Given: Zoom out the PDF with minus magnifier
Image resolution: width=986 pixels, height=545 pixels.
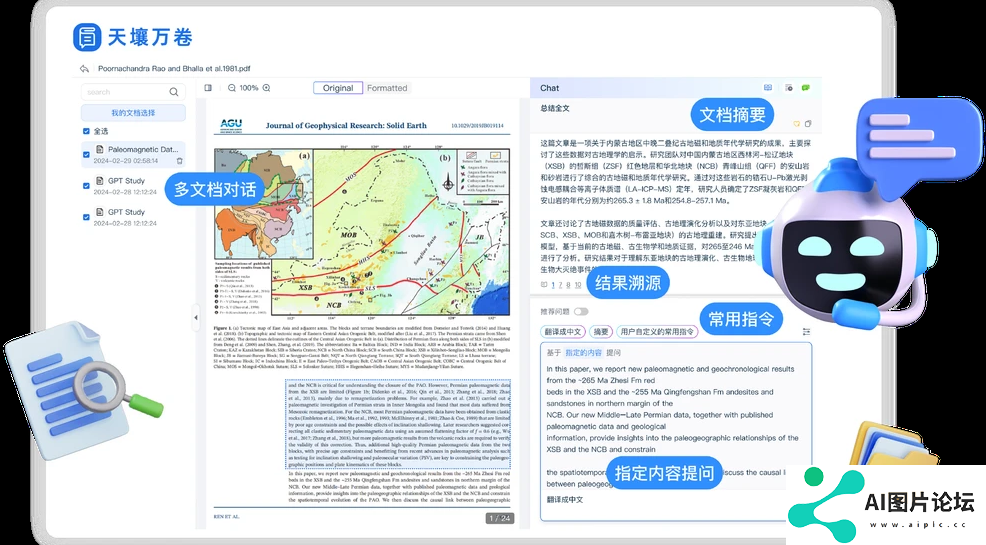Looking at the screenshot, I should [x=231, y=88].
